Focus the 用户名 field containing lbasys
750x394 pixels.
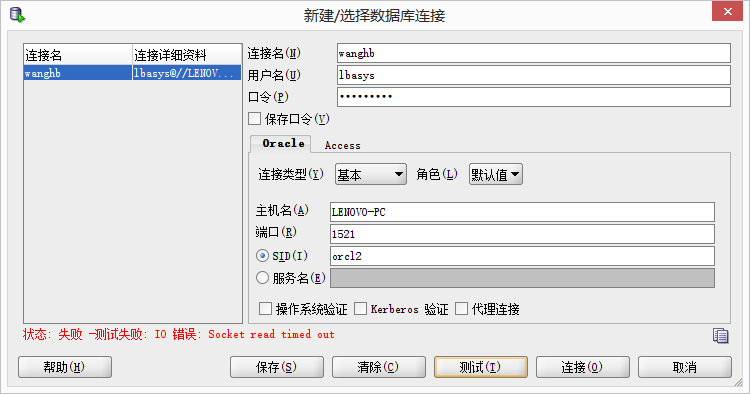[x=534, y=75]
